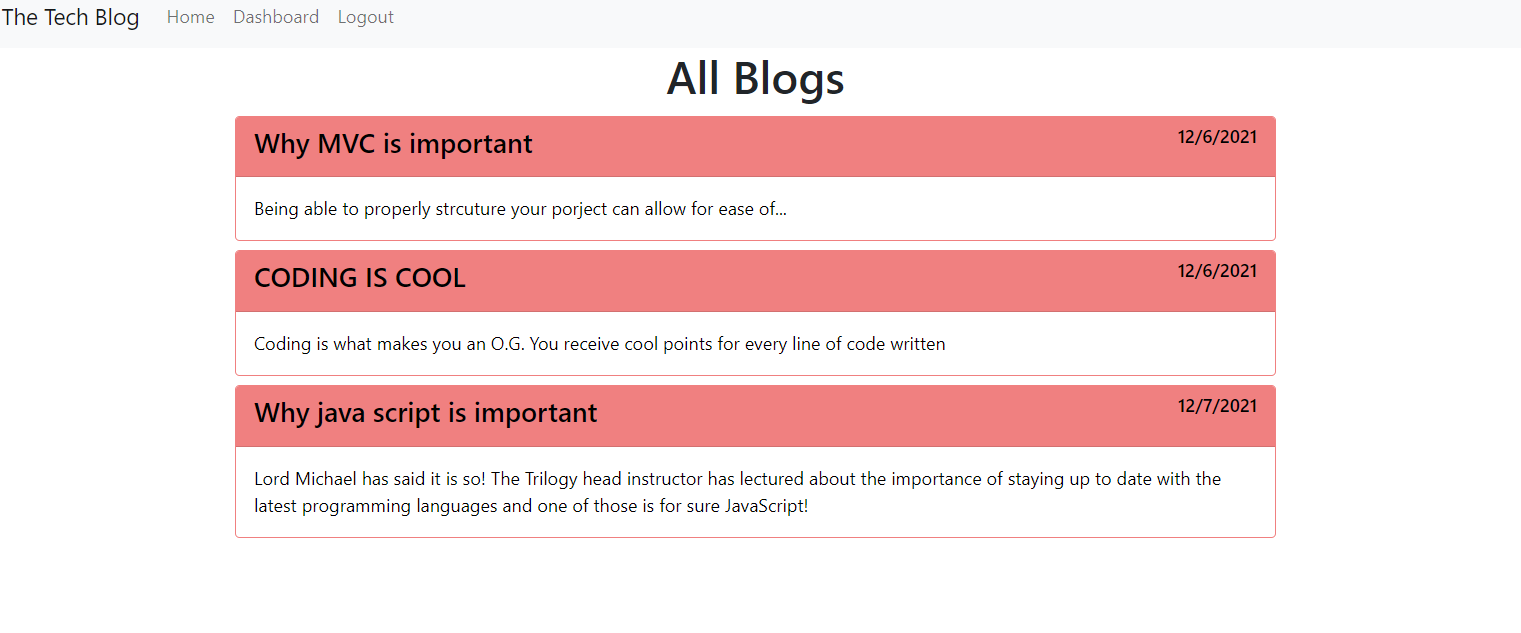
Task: Click the white card body of the MVC post
Action: [x=755, y=209]
